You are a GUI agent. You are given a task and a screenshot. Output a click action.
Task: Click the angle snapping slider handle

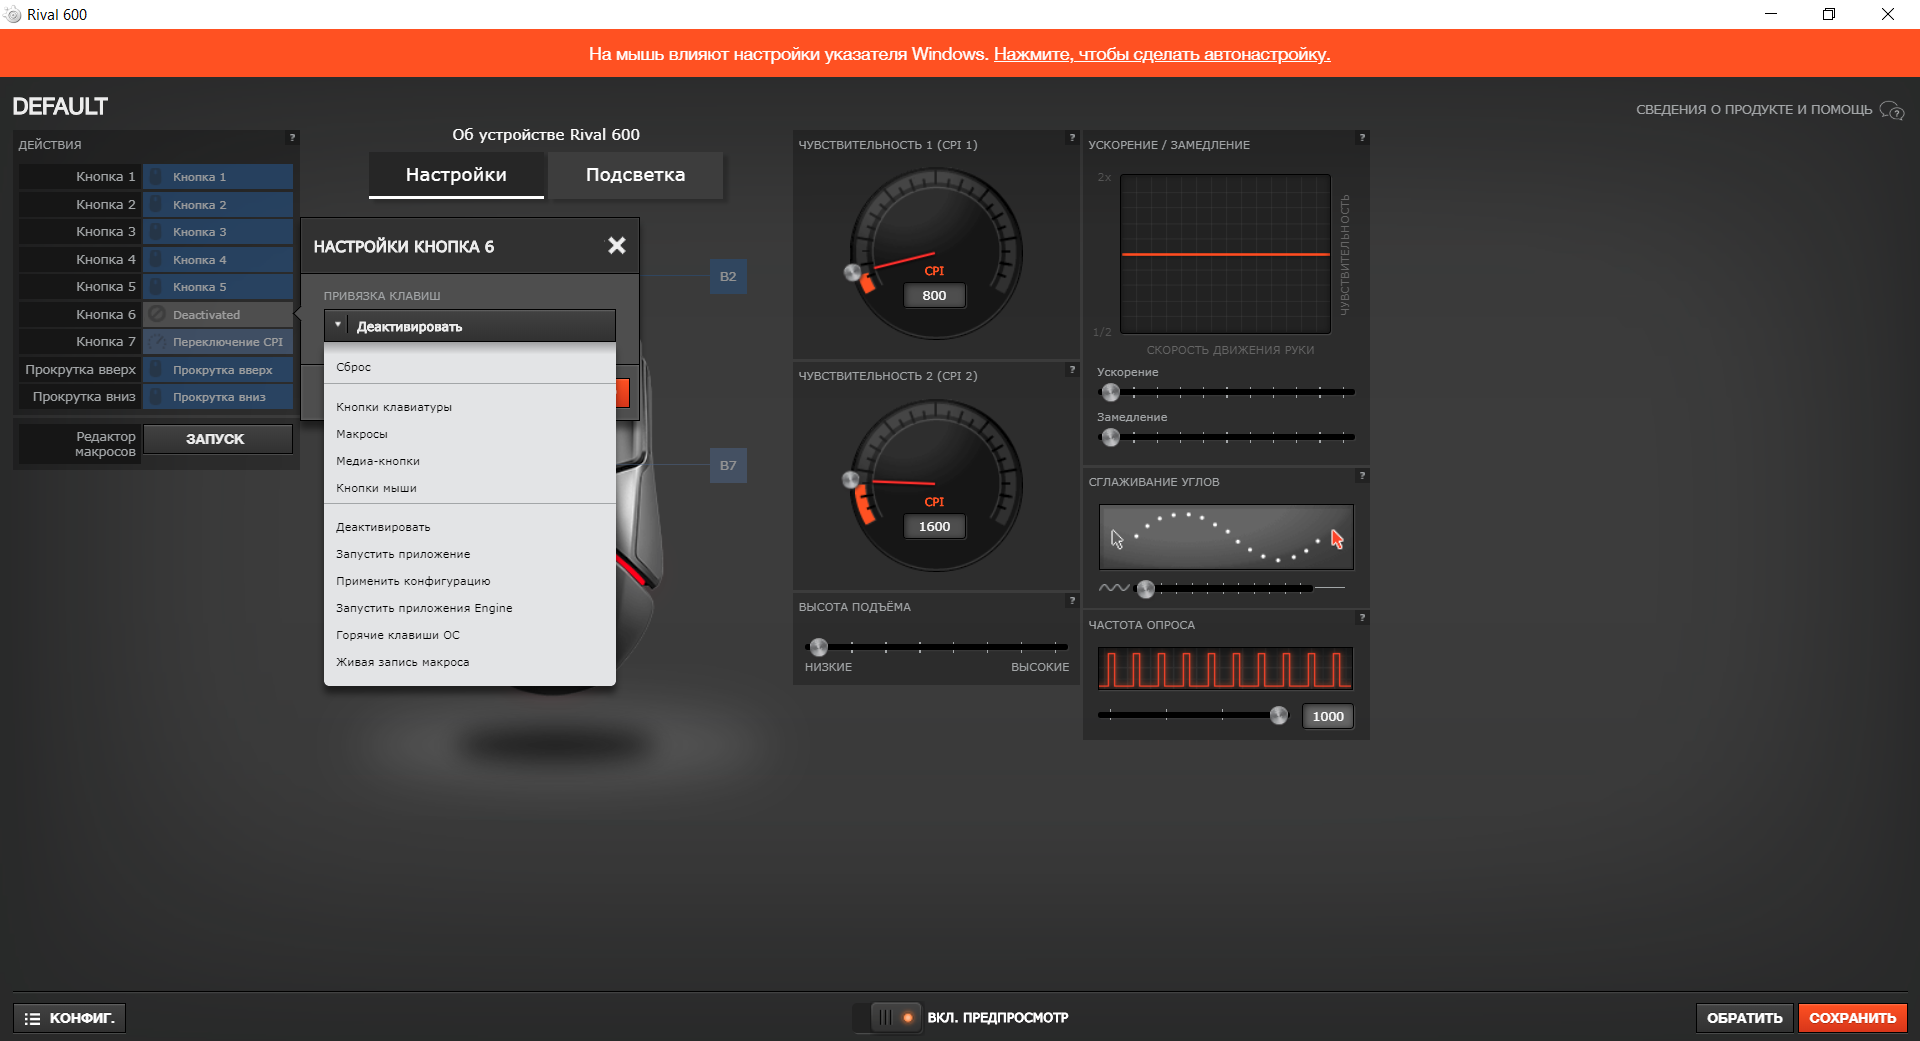click(1146, 588)
